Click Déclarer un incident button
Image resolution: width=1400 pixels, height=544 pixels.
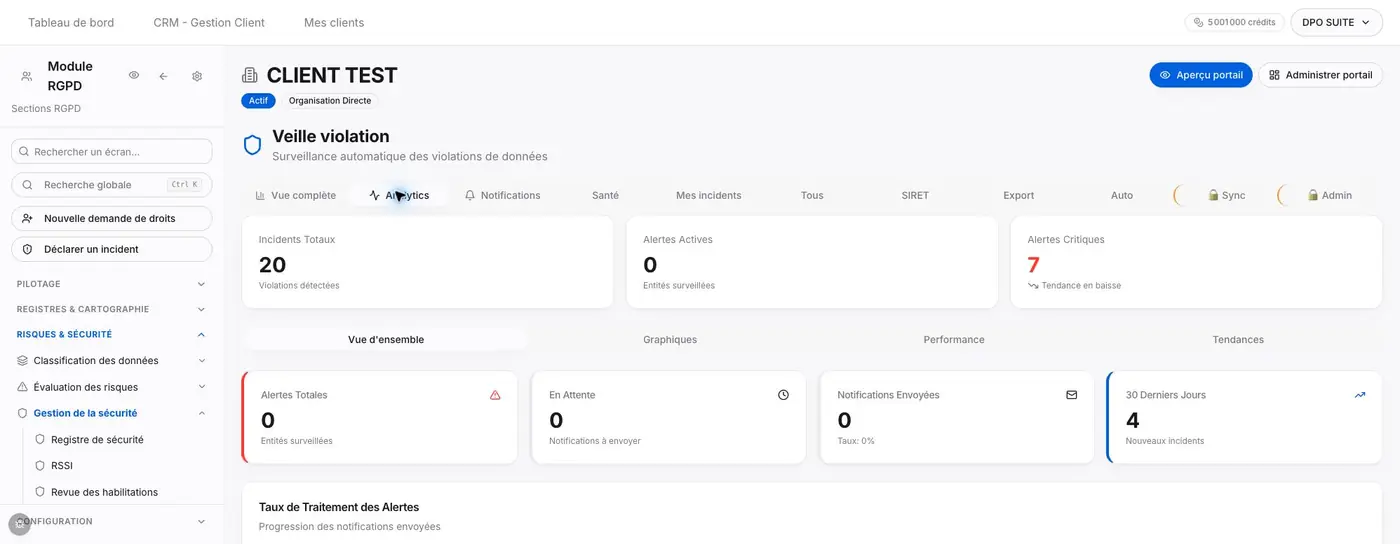tap(112, 249)
